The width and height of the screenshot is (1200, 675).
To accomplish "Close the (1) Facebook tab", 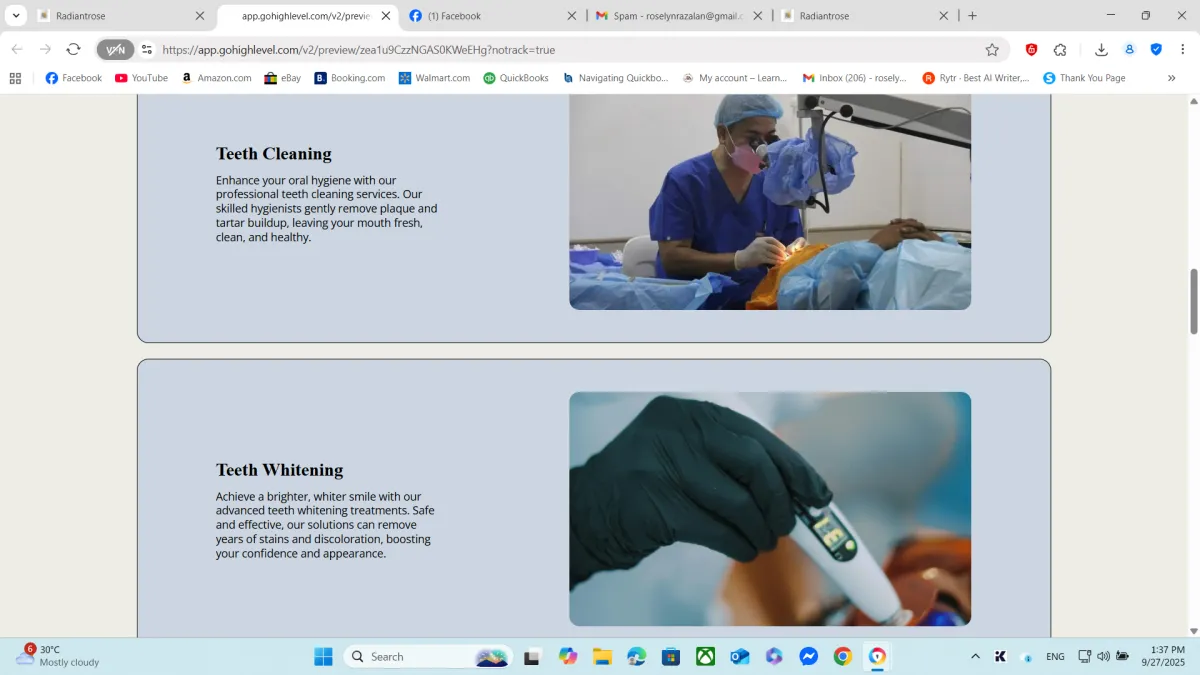I will (572, 16).
